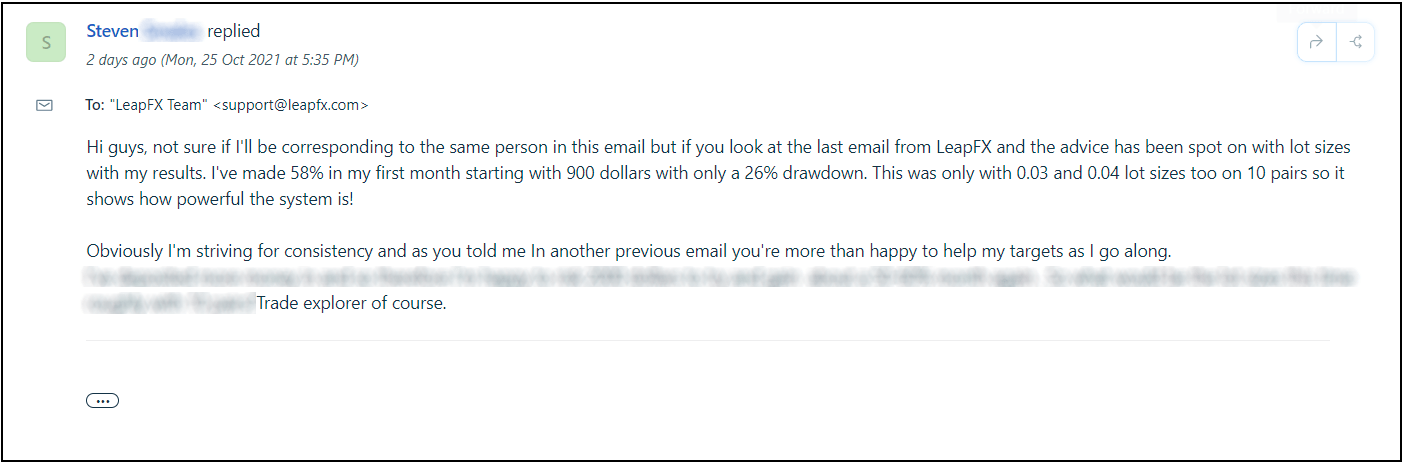Click the "replied" status text
Viewport: 1404px width, 464px height.
point(234,31)
